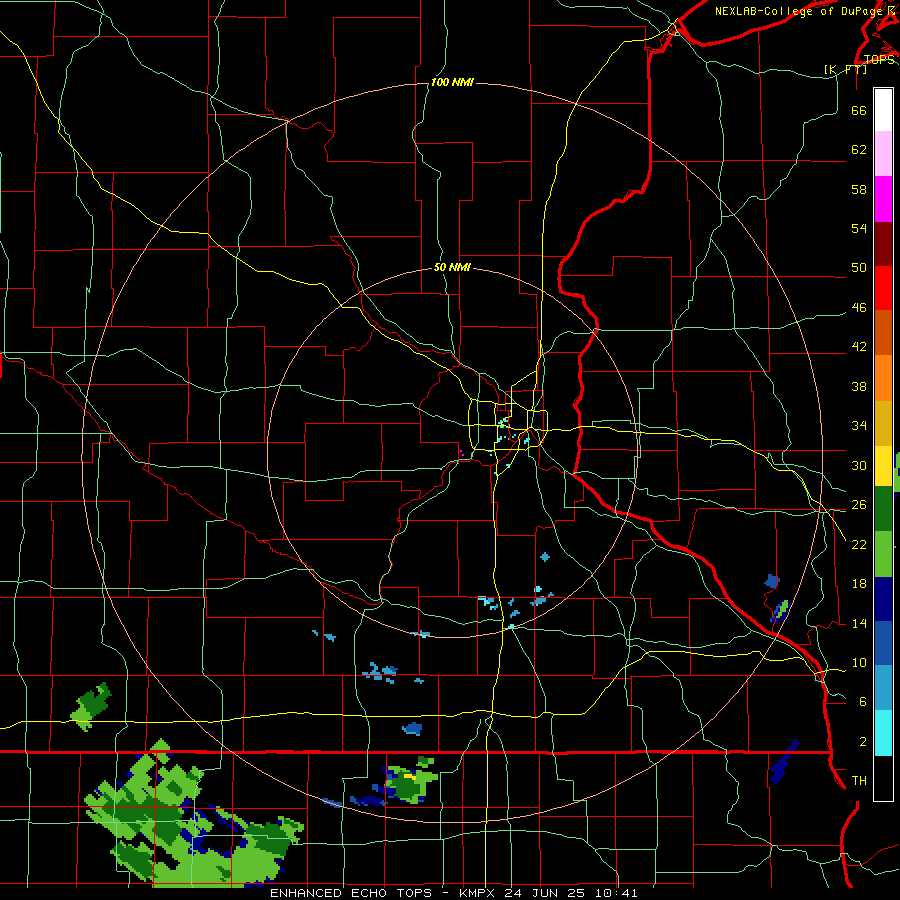Click the dark orange legend swatch

tap(883, 333)
